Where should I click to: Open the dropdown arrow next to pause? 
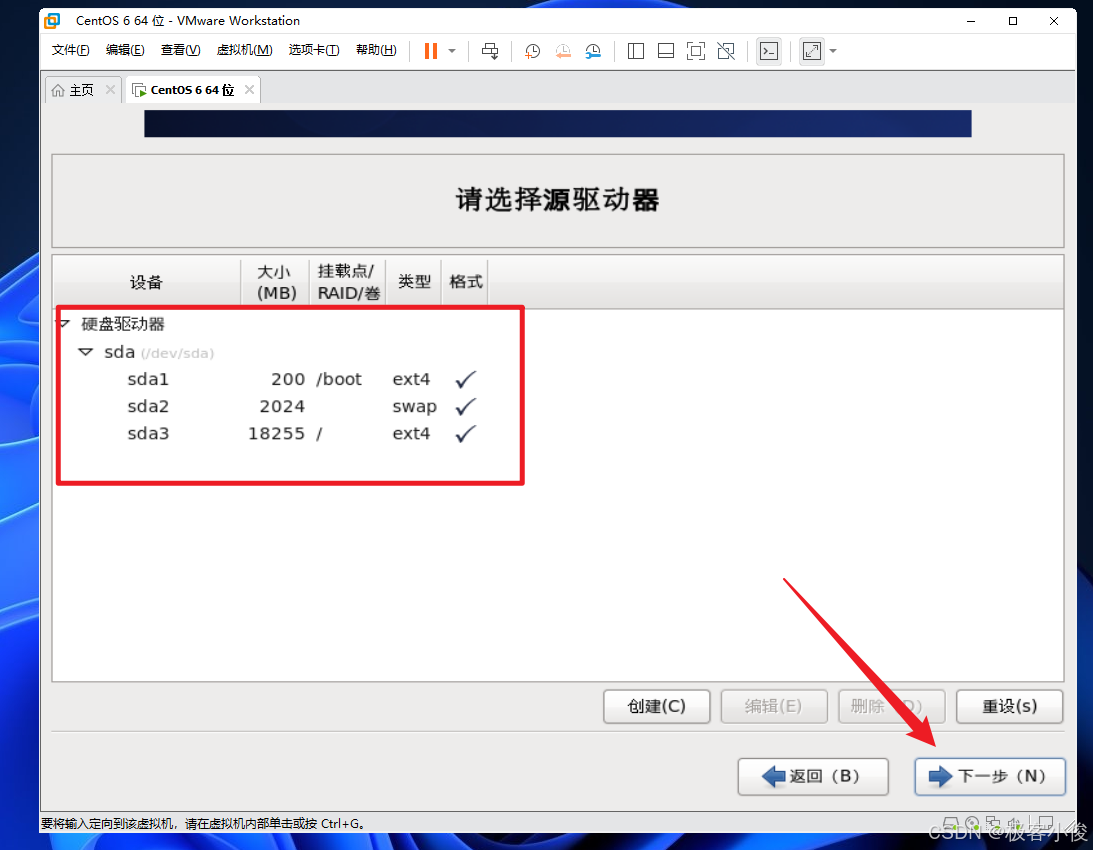[452, 51]
